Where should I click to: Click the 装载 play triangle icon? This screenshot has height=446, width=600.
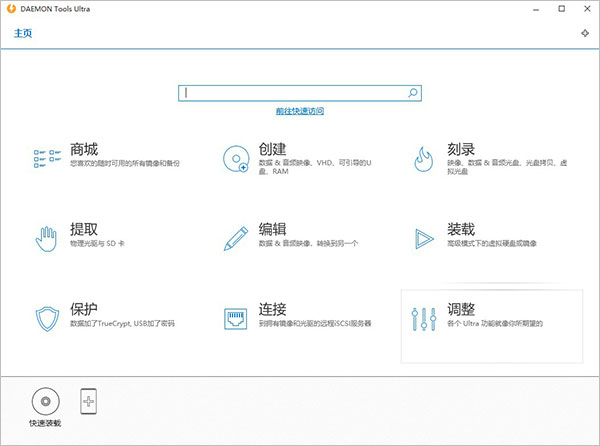click(x=424, y=239)
